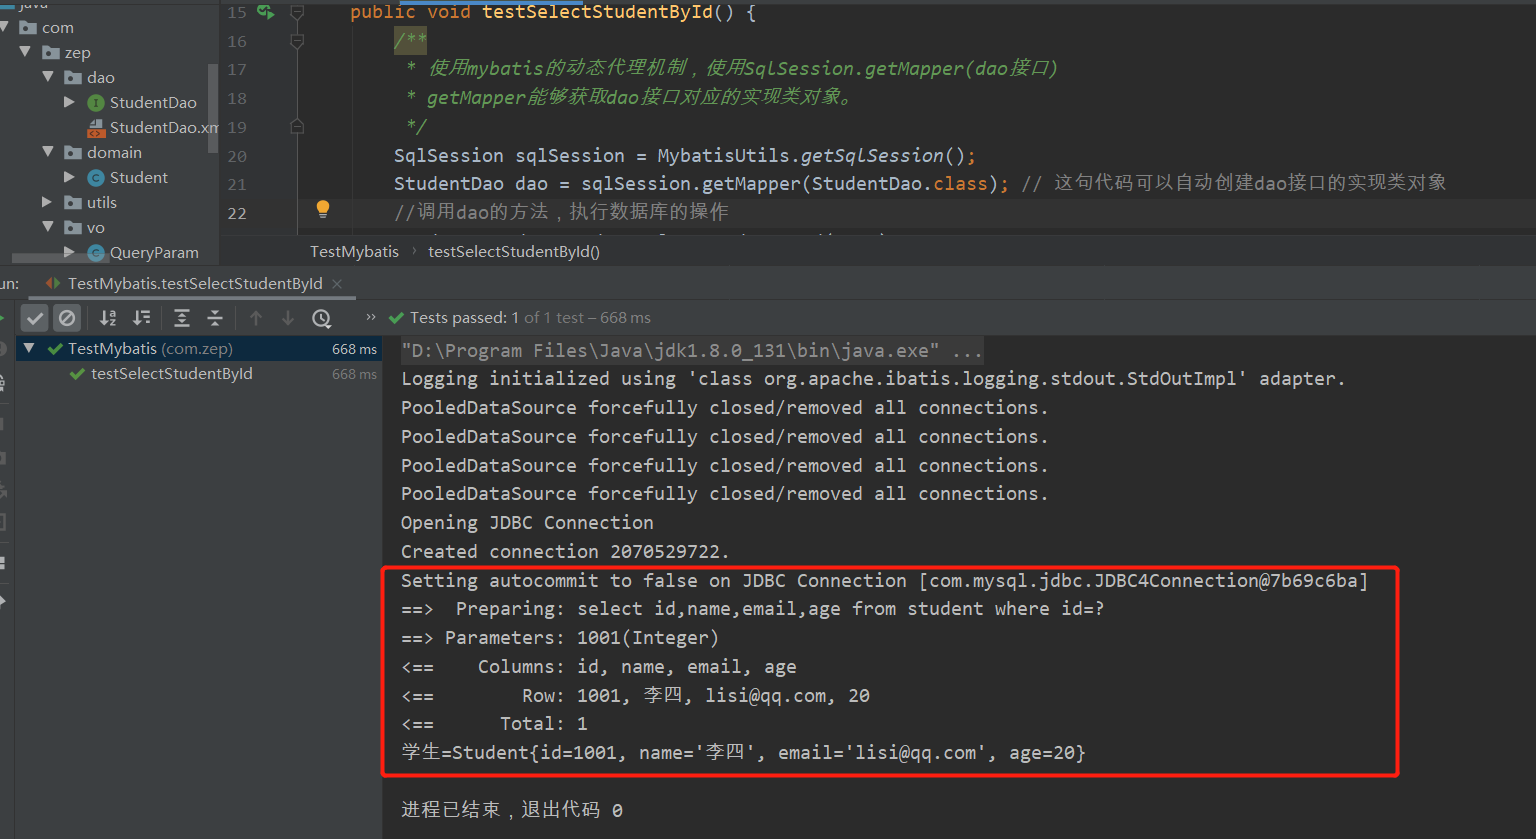The width and height of the screenshot is (1536, 839).
Task: Toggle Show Passed tests checkmark button
Action: coord(35,318)
